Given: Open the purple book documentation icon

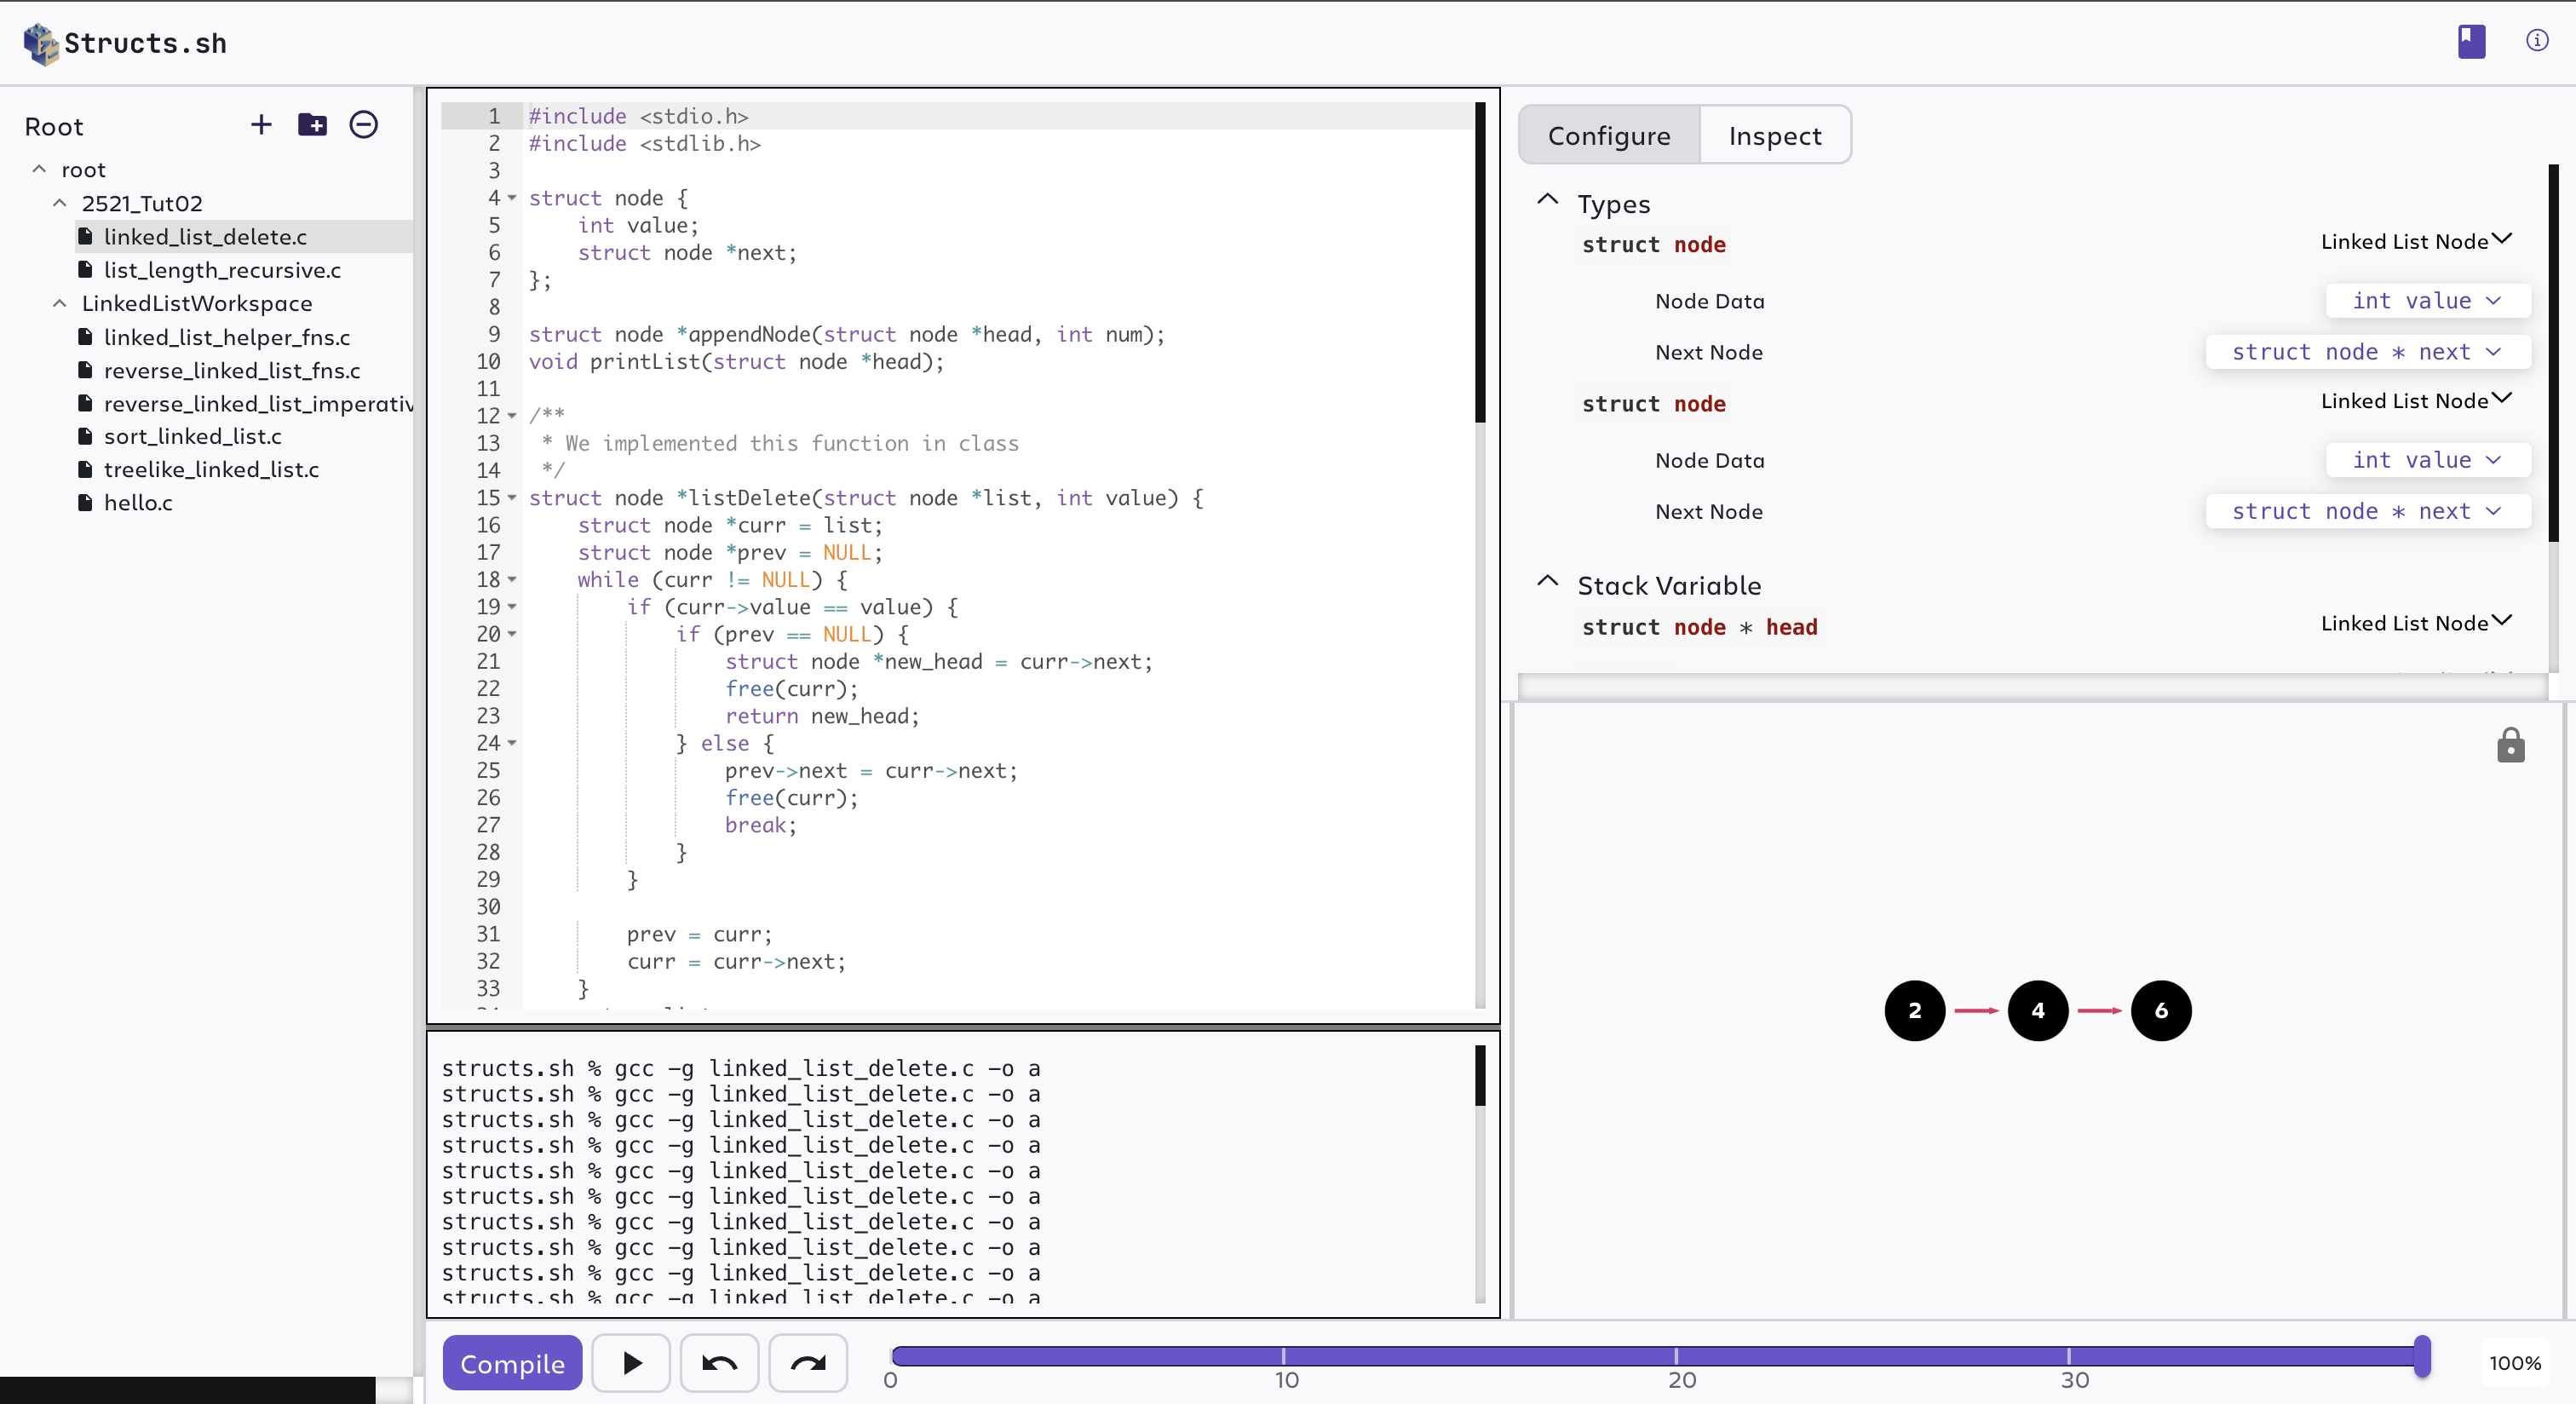Looking at the screenshot, I should pos(2471,41).
